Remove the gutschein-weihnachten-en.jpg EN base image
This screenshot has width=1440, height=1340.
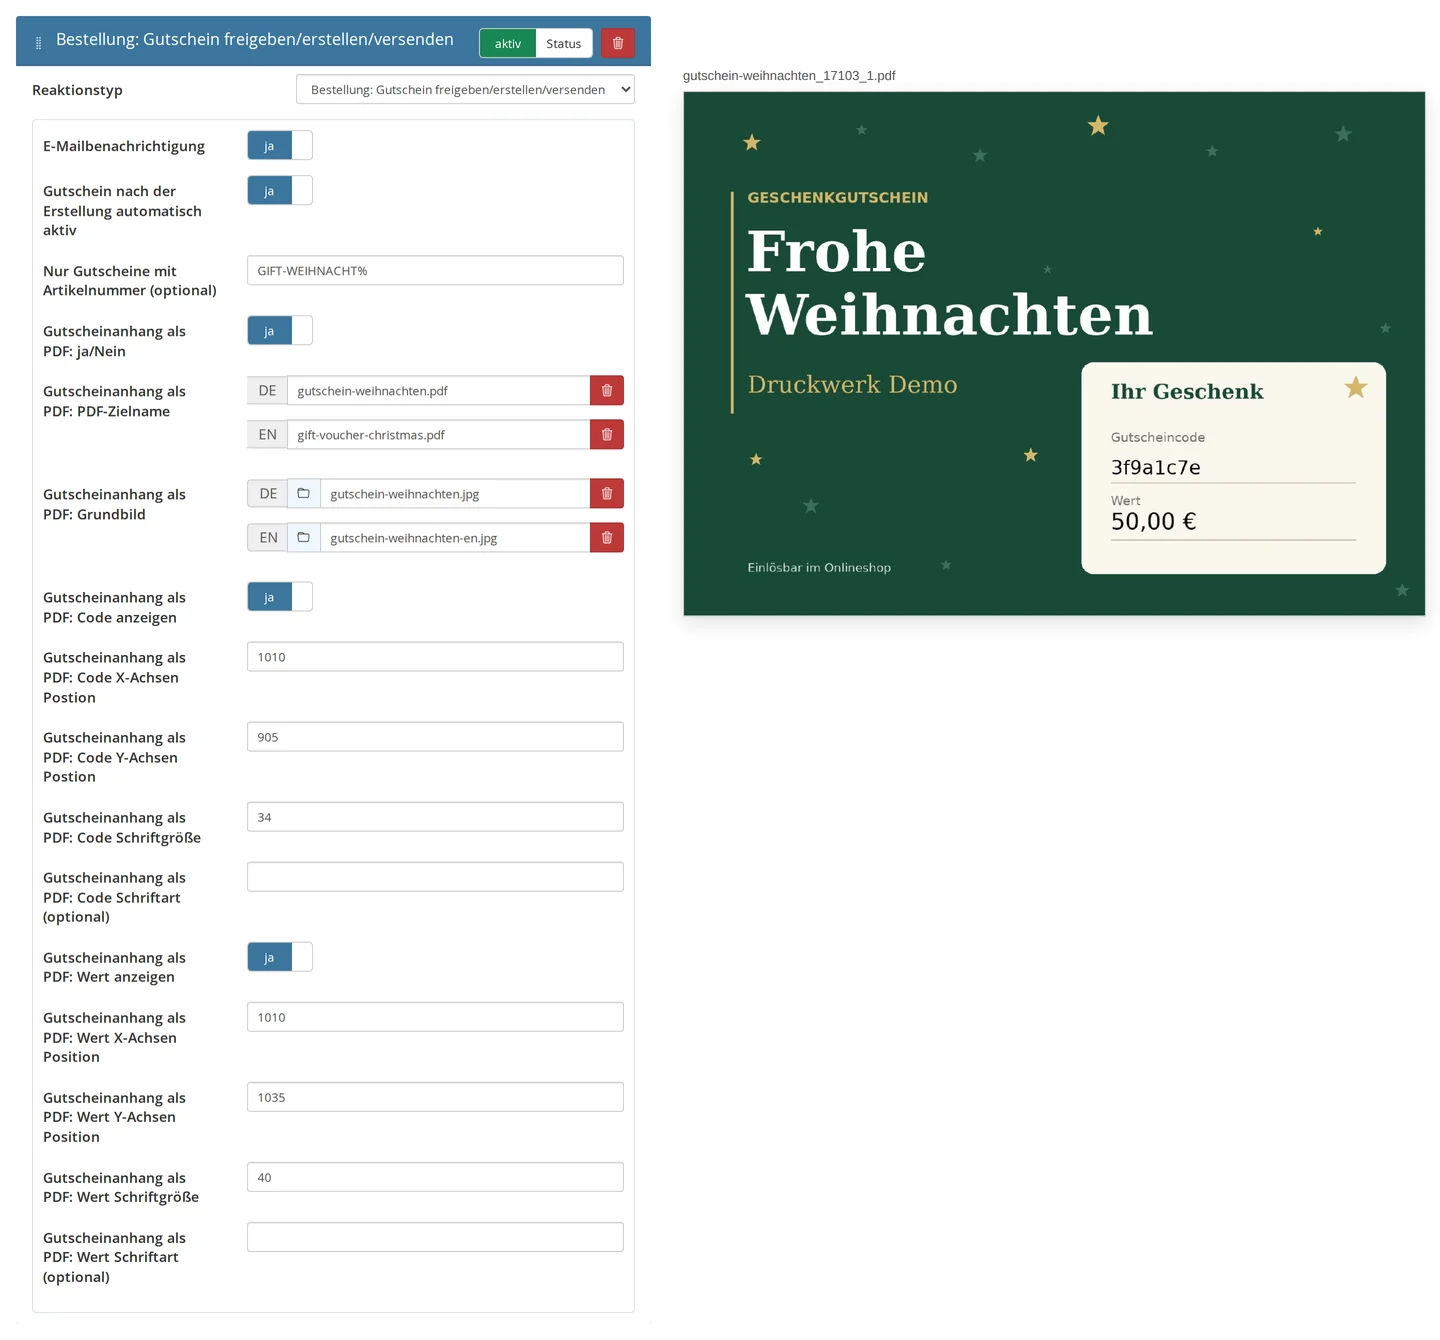607,538
